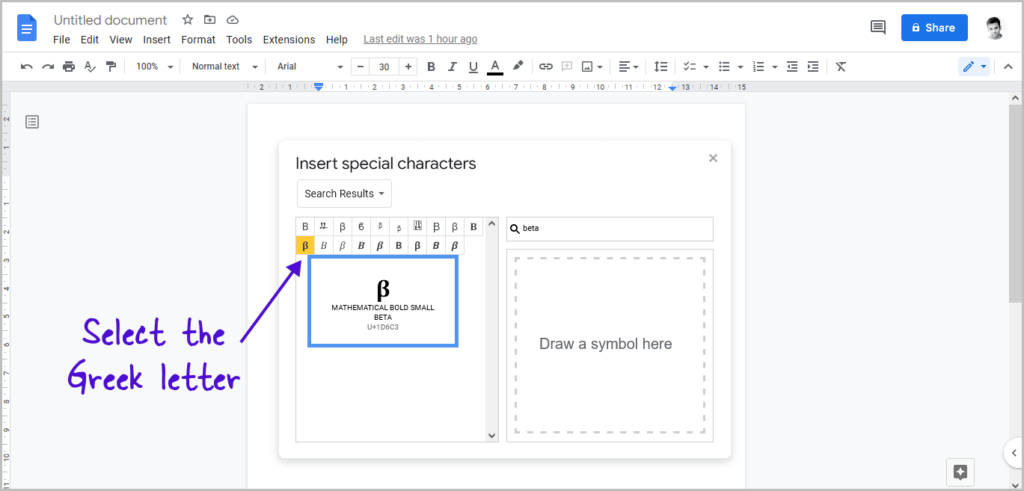Open bulleted list options dropdown arrow
Viewport: 1024px width, 491px height.
point(741,67)
